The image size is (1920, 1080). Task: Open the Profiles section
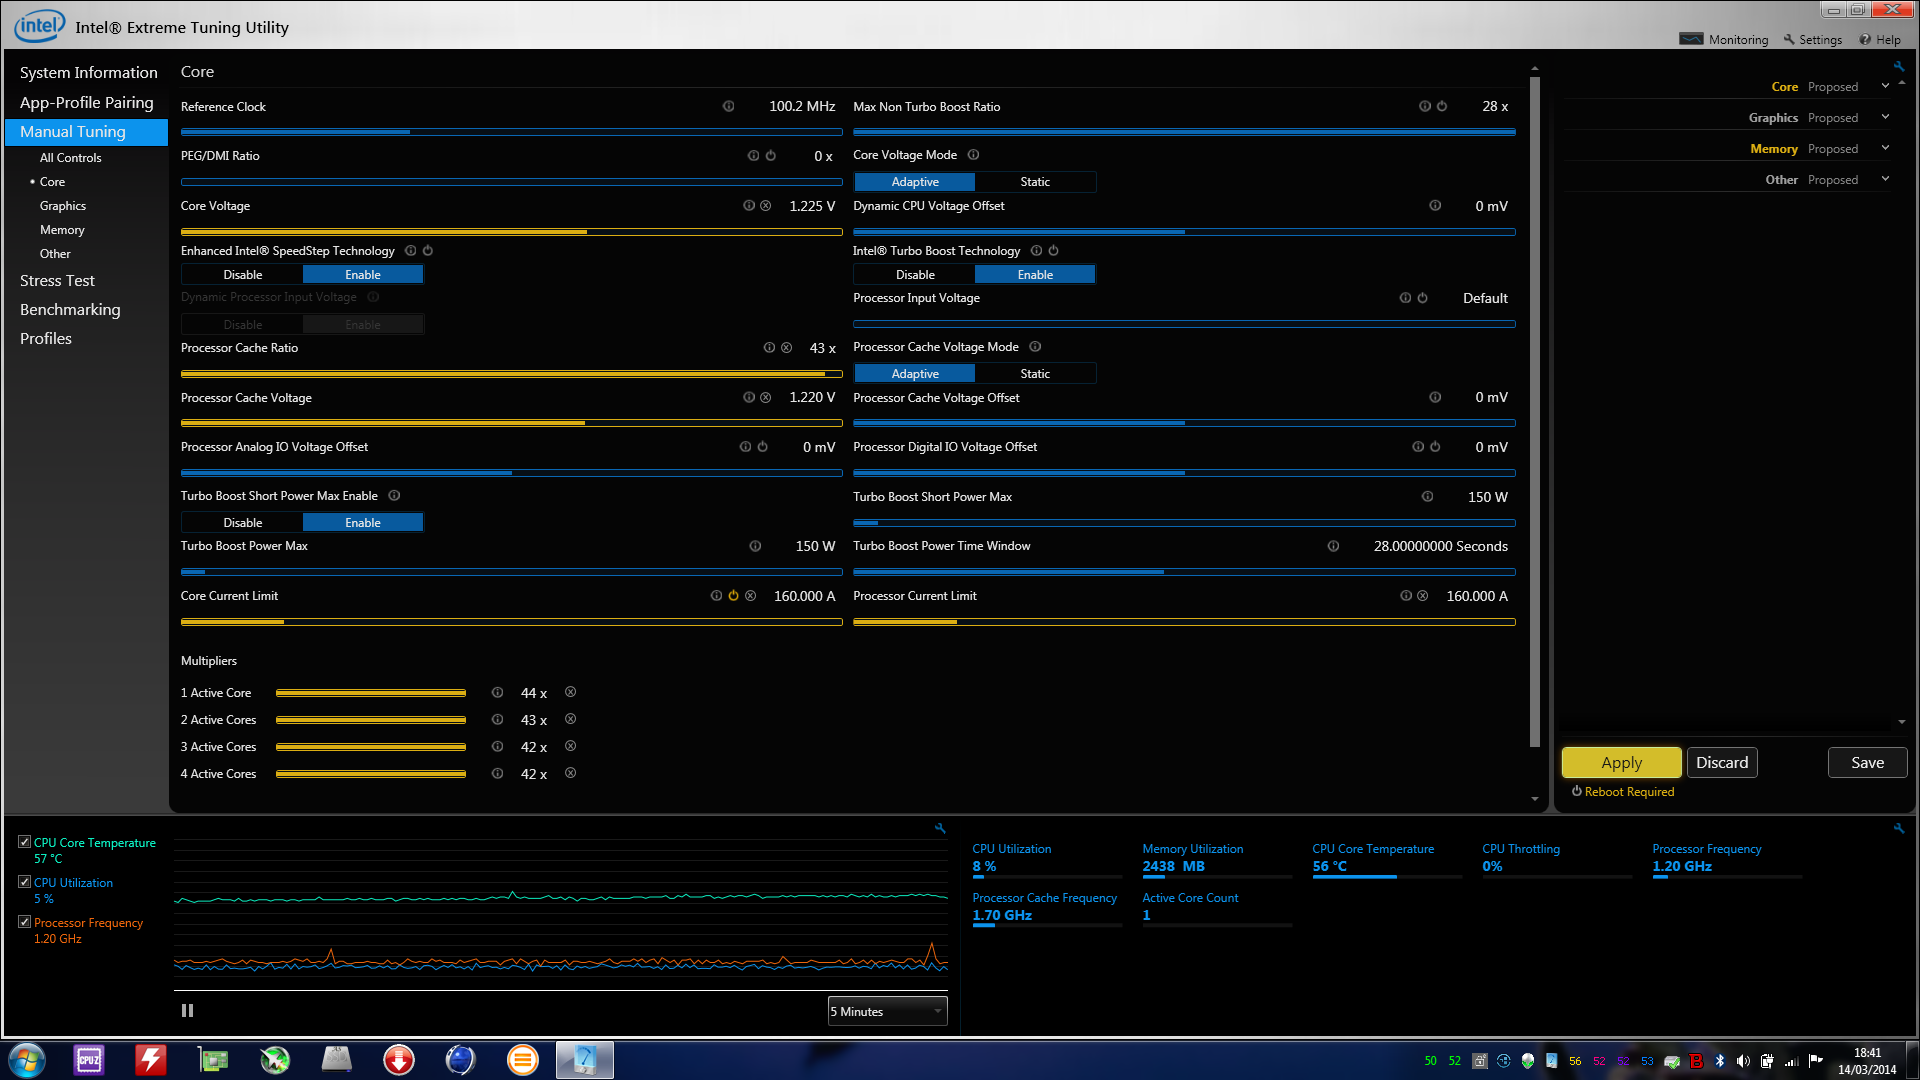[46, 339]
